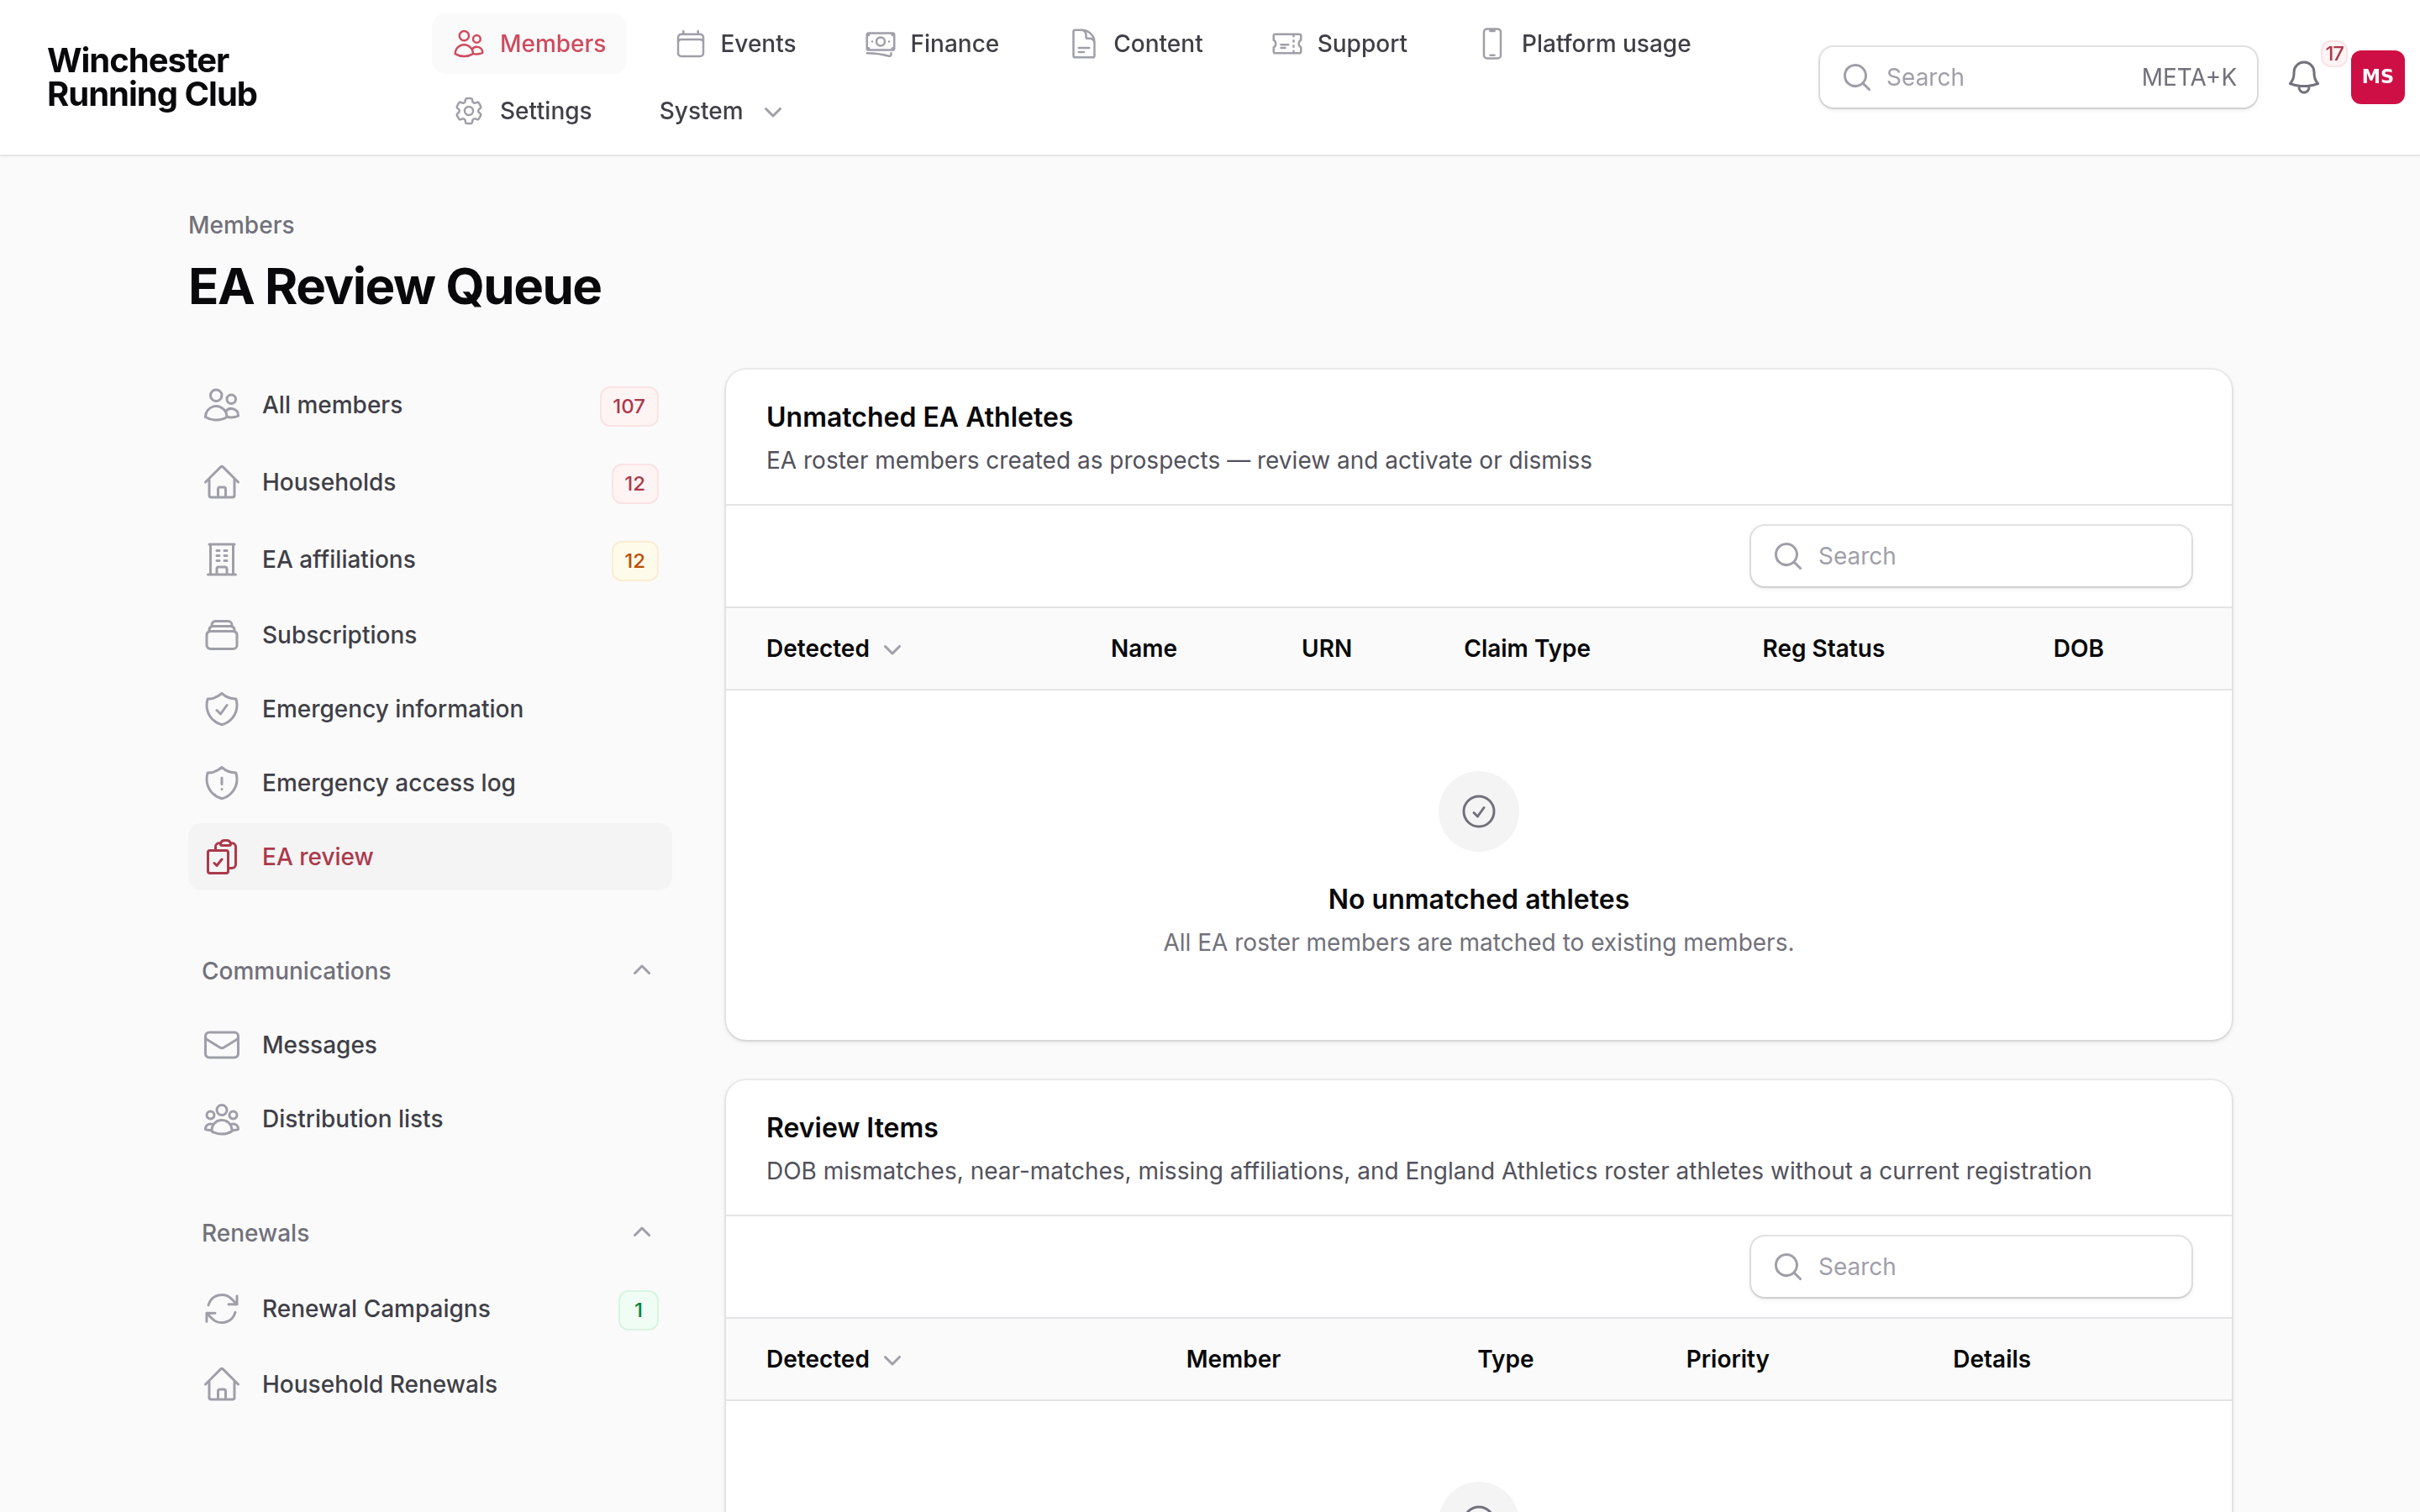Click the Platform usage phone icon
2420x1512 pixels.
coord(1491,44)
